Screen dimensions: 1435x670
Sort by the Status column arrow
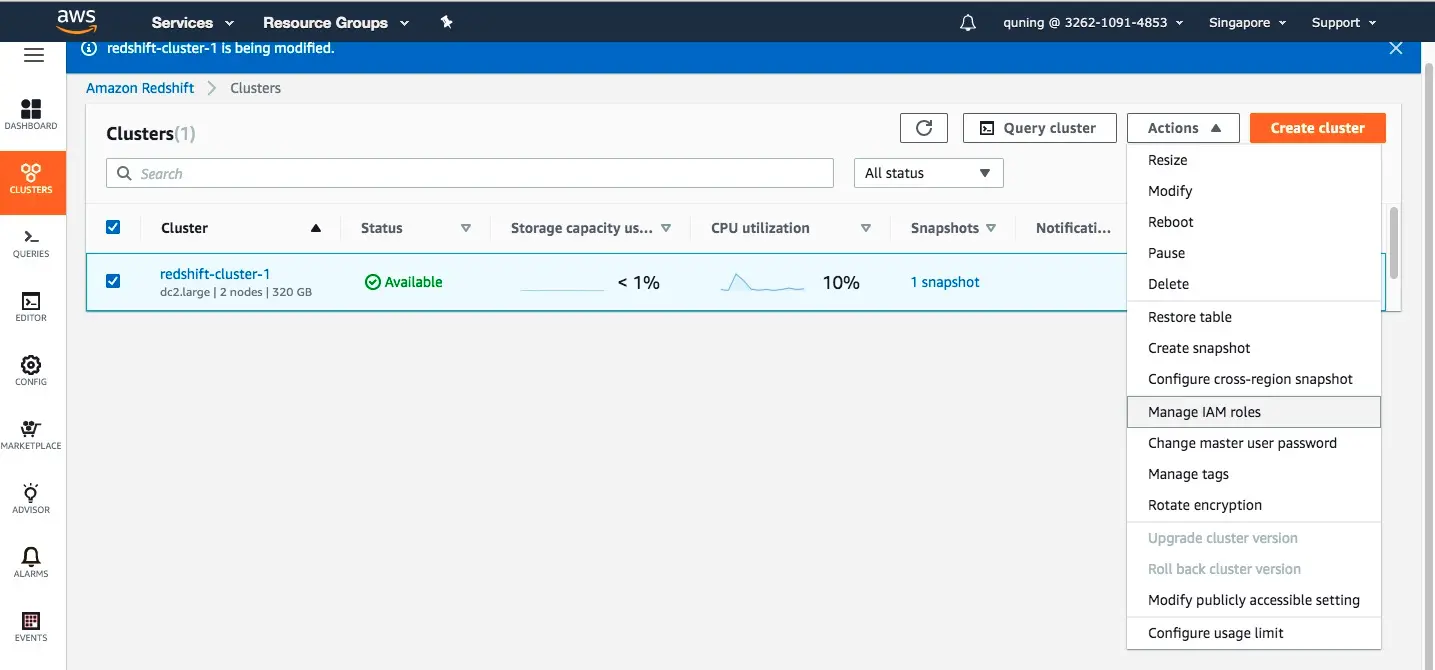(465, 228)
